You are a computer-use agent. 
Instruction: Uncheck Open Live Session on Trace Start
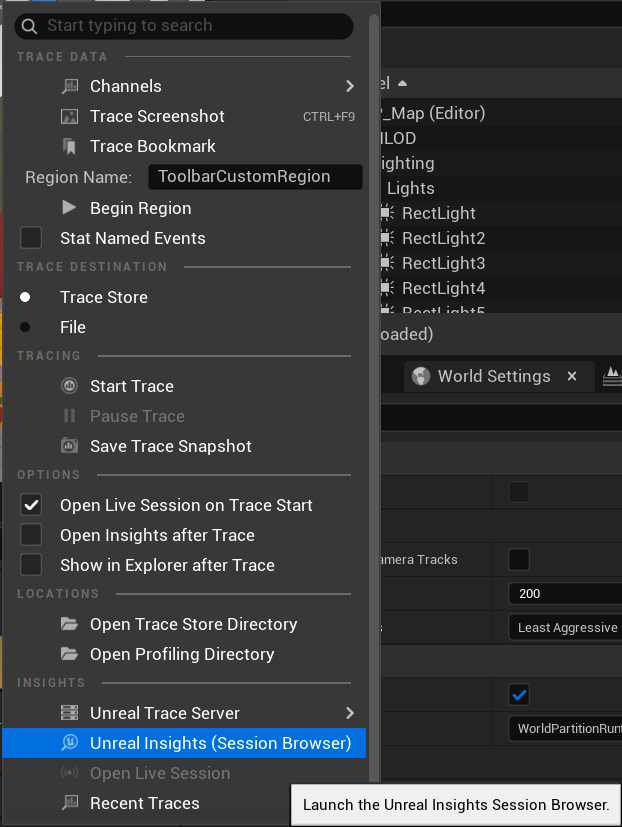click(x=31, y=505)
